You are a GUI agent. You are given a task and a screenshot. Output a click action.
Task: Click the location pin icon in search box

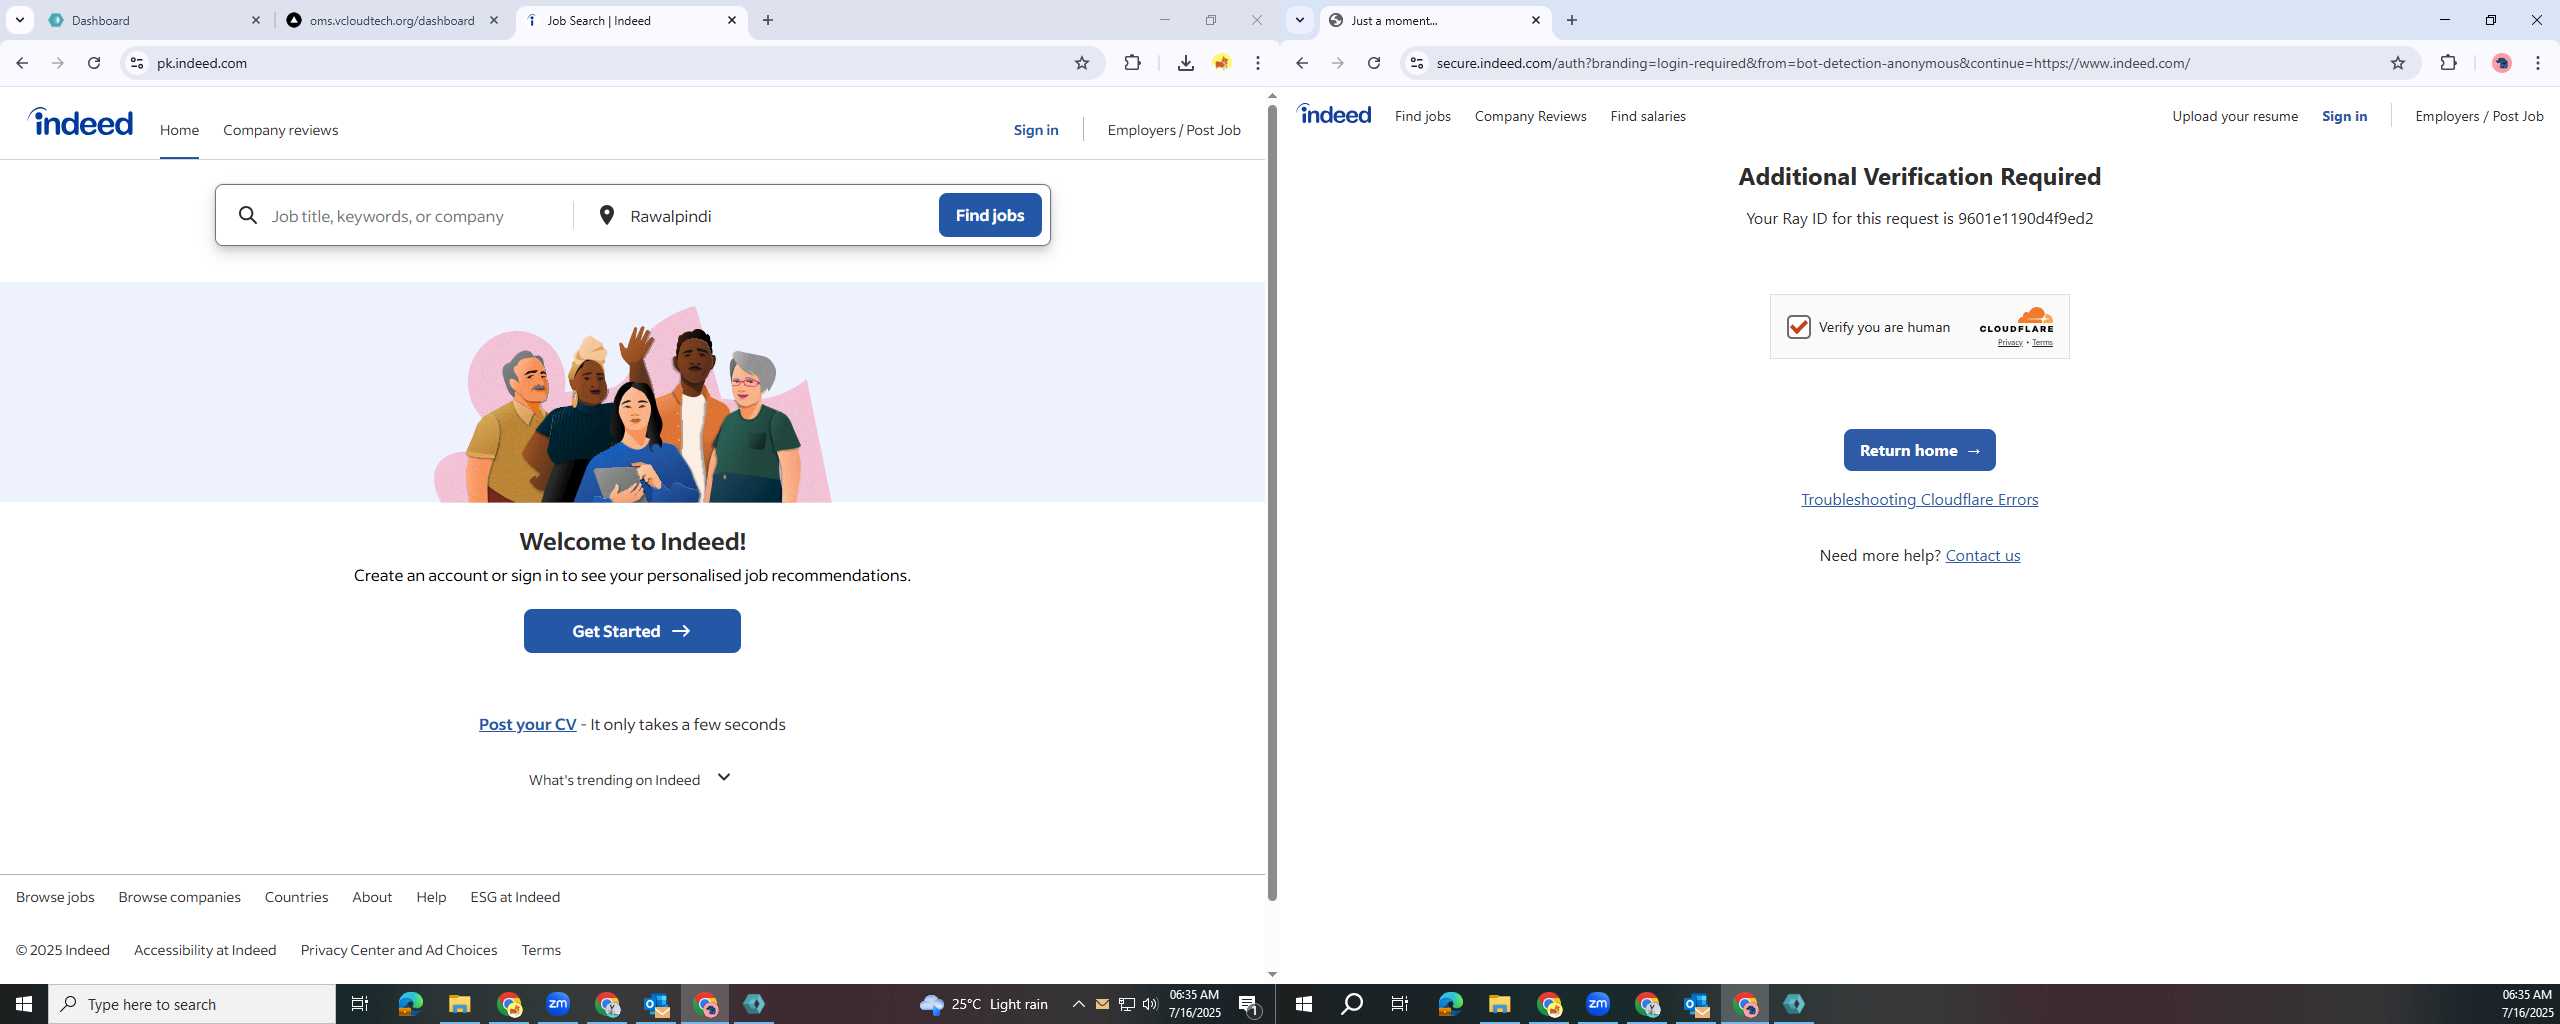(x=606, y=215)
